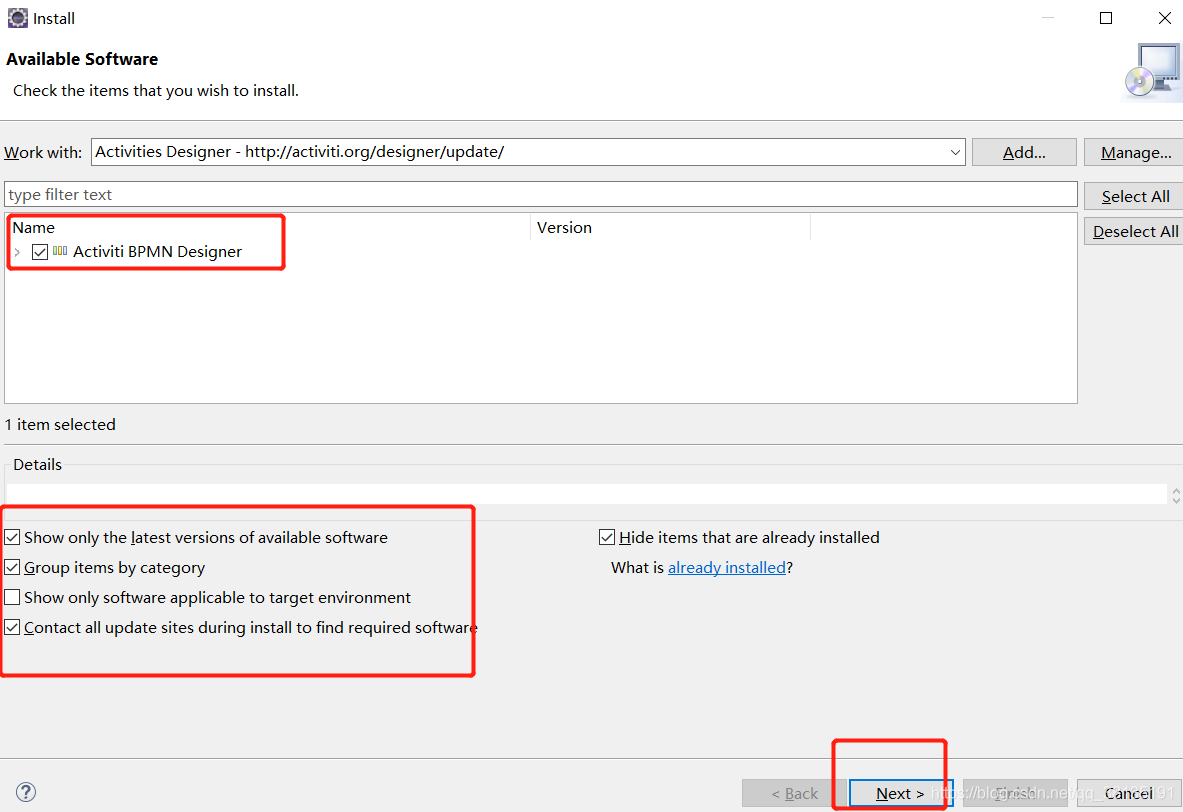Click the Manage... button
Viewport: 1183px width, 812px height.
coord(1135,152)
